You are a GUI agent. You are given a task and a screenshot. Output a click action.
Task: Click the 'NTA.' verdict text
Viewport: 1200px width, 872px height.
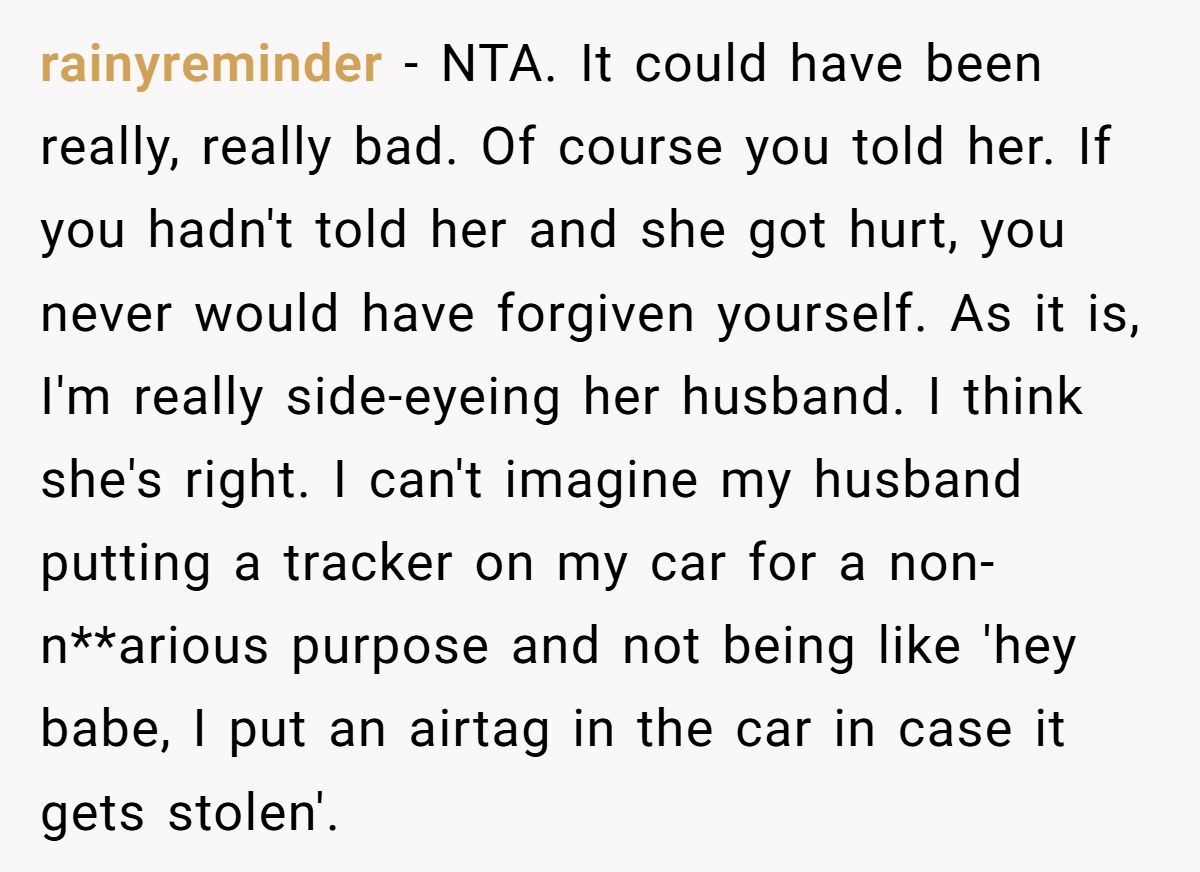coord(499,65)
